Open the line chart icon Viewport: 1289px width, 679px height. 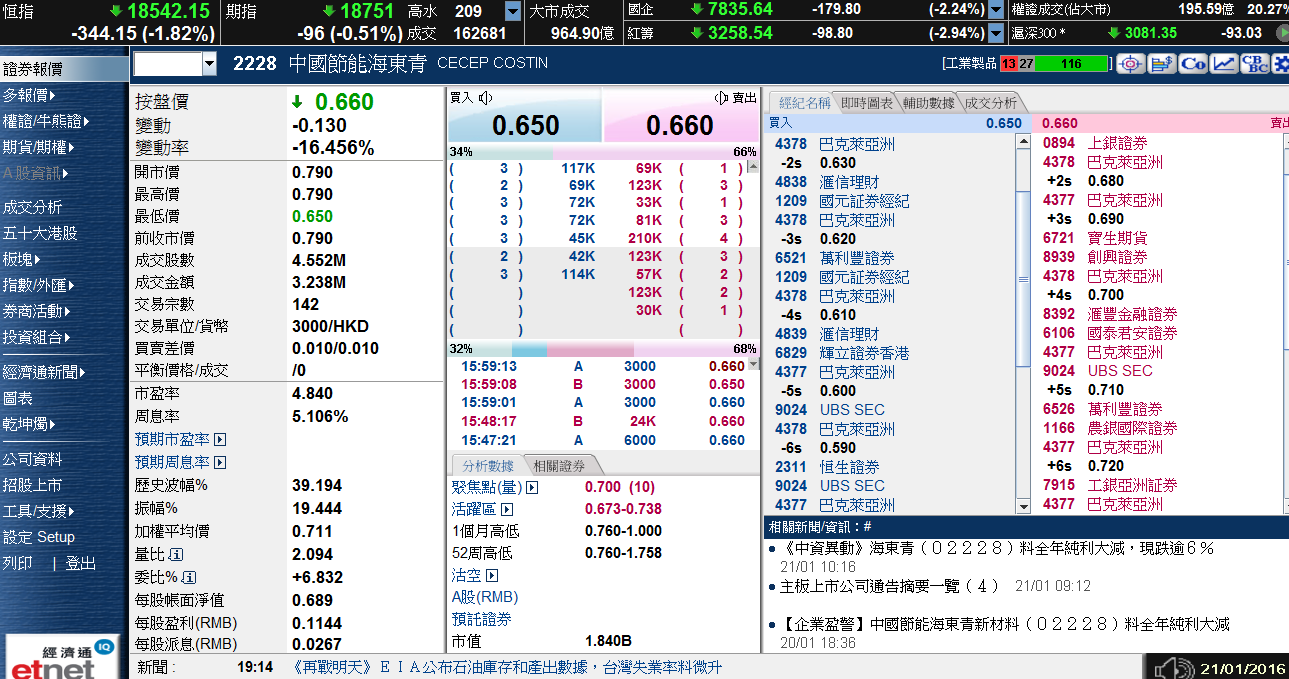pos(1224,64)
